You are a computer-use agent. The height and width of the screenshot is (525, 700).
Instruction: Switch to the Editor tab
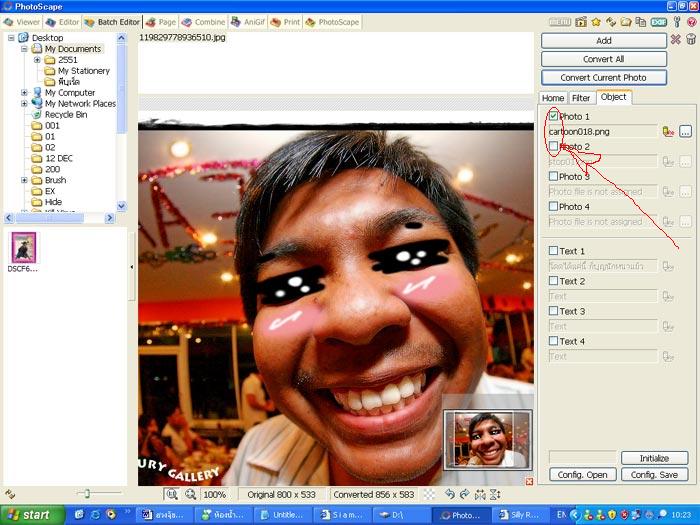(x=62, y=22)
